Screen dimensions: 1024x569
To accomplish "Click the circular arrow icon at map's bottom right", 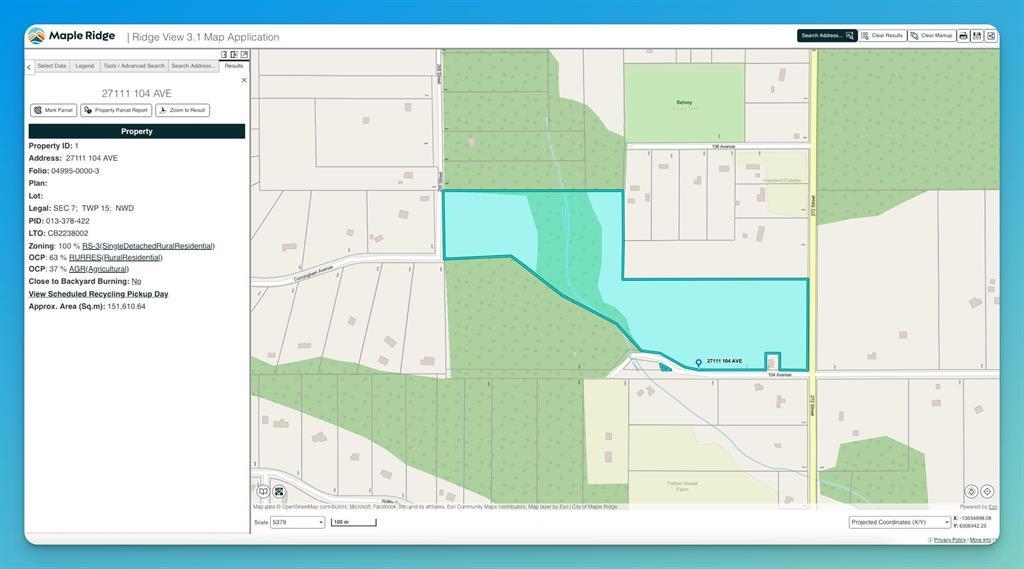I will click(971, 491).
